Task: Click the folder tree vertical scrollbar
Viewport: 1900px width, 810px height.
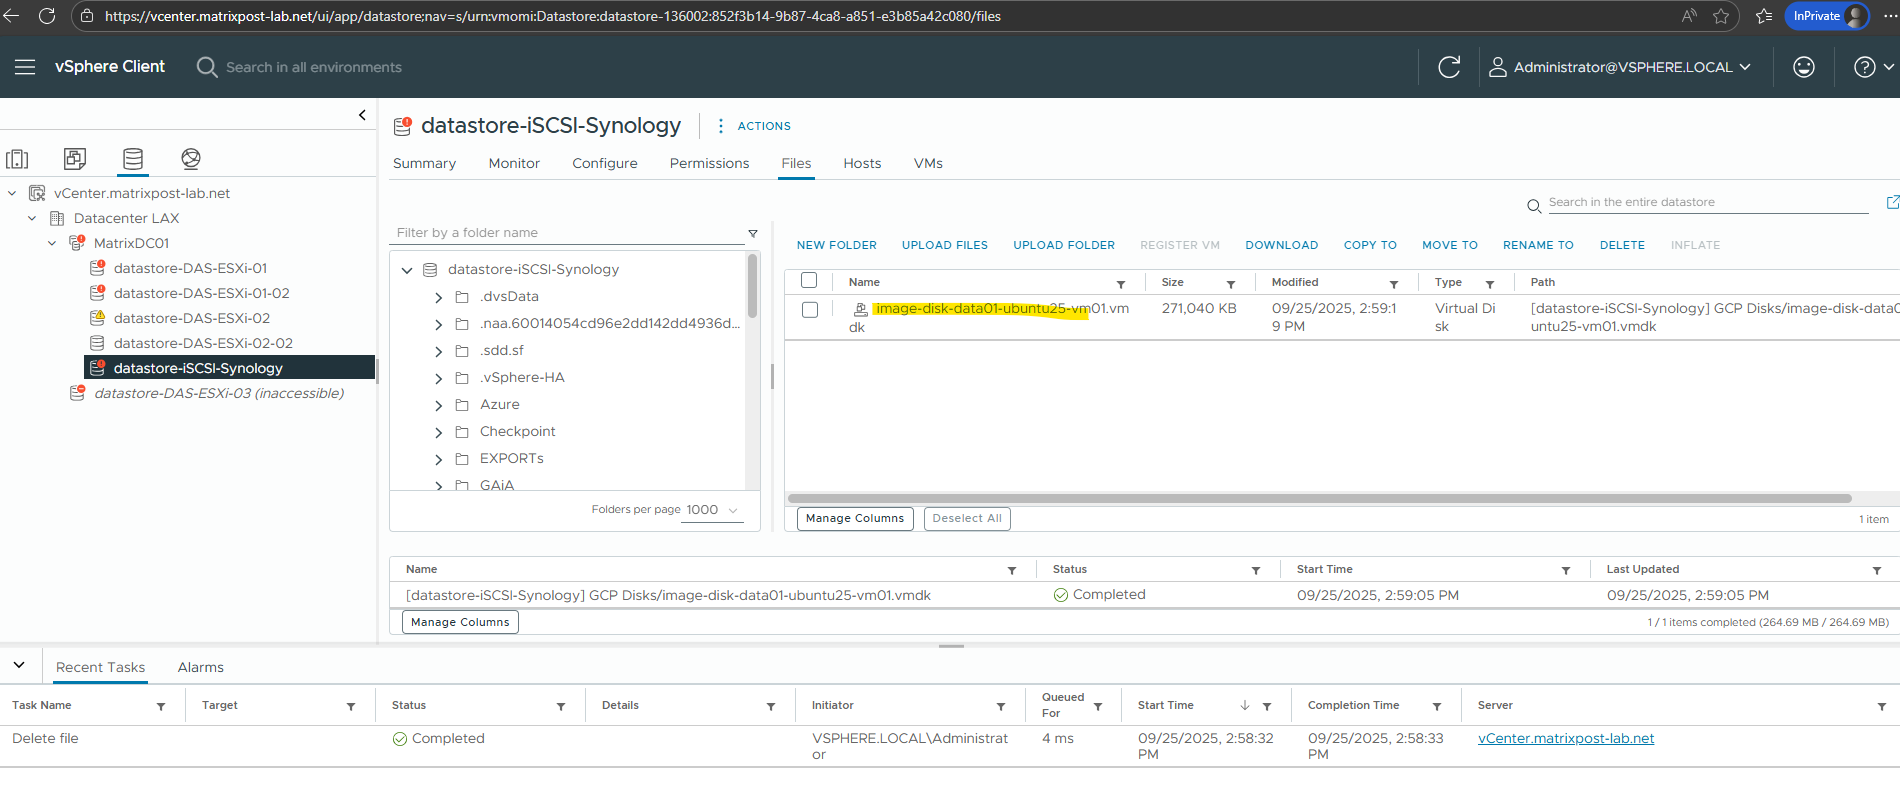Action: click(x=752, y=285)
